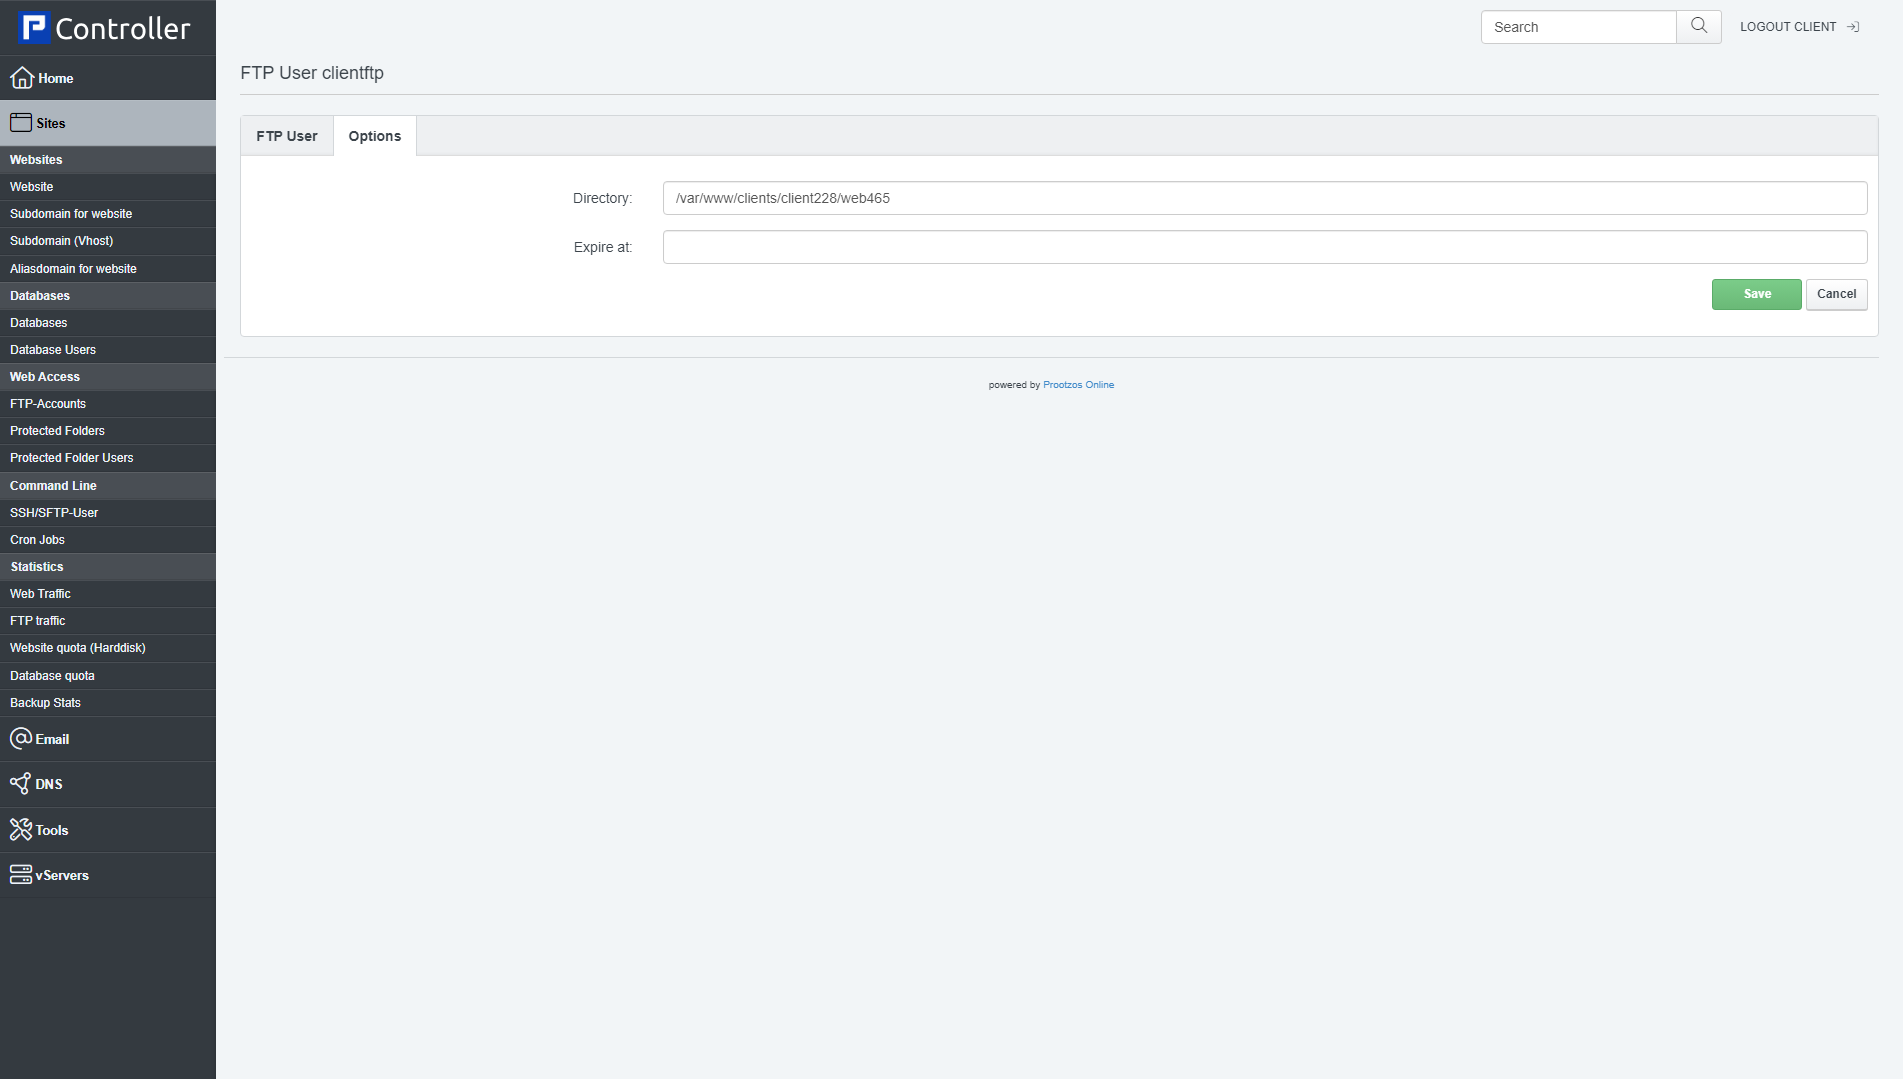Select the Options tab

coord(375,136)
